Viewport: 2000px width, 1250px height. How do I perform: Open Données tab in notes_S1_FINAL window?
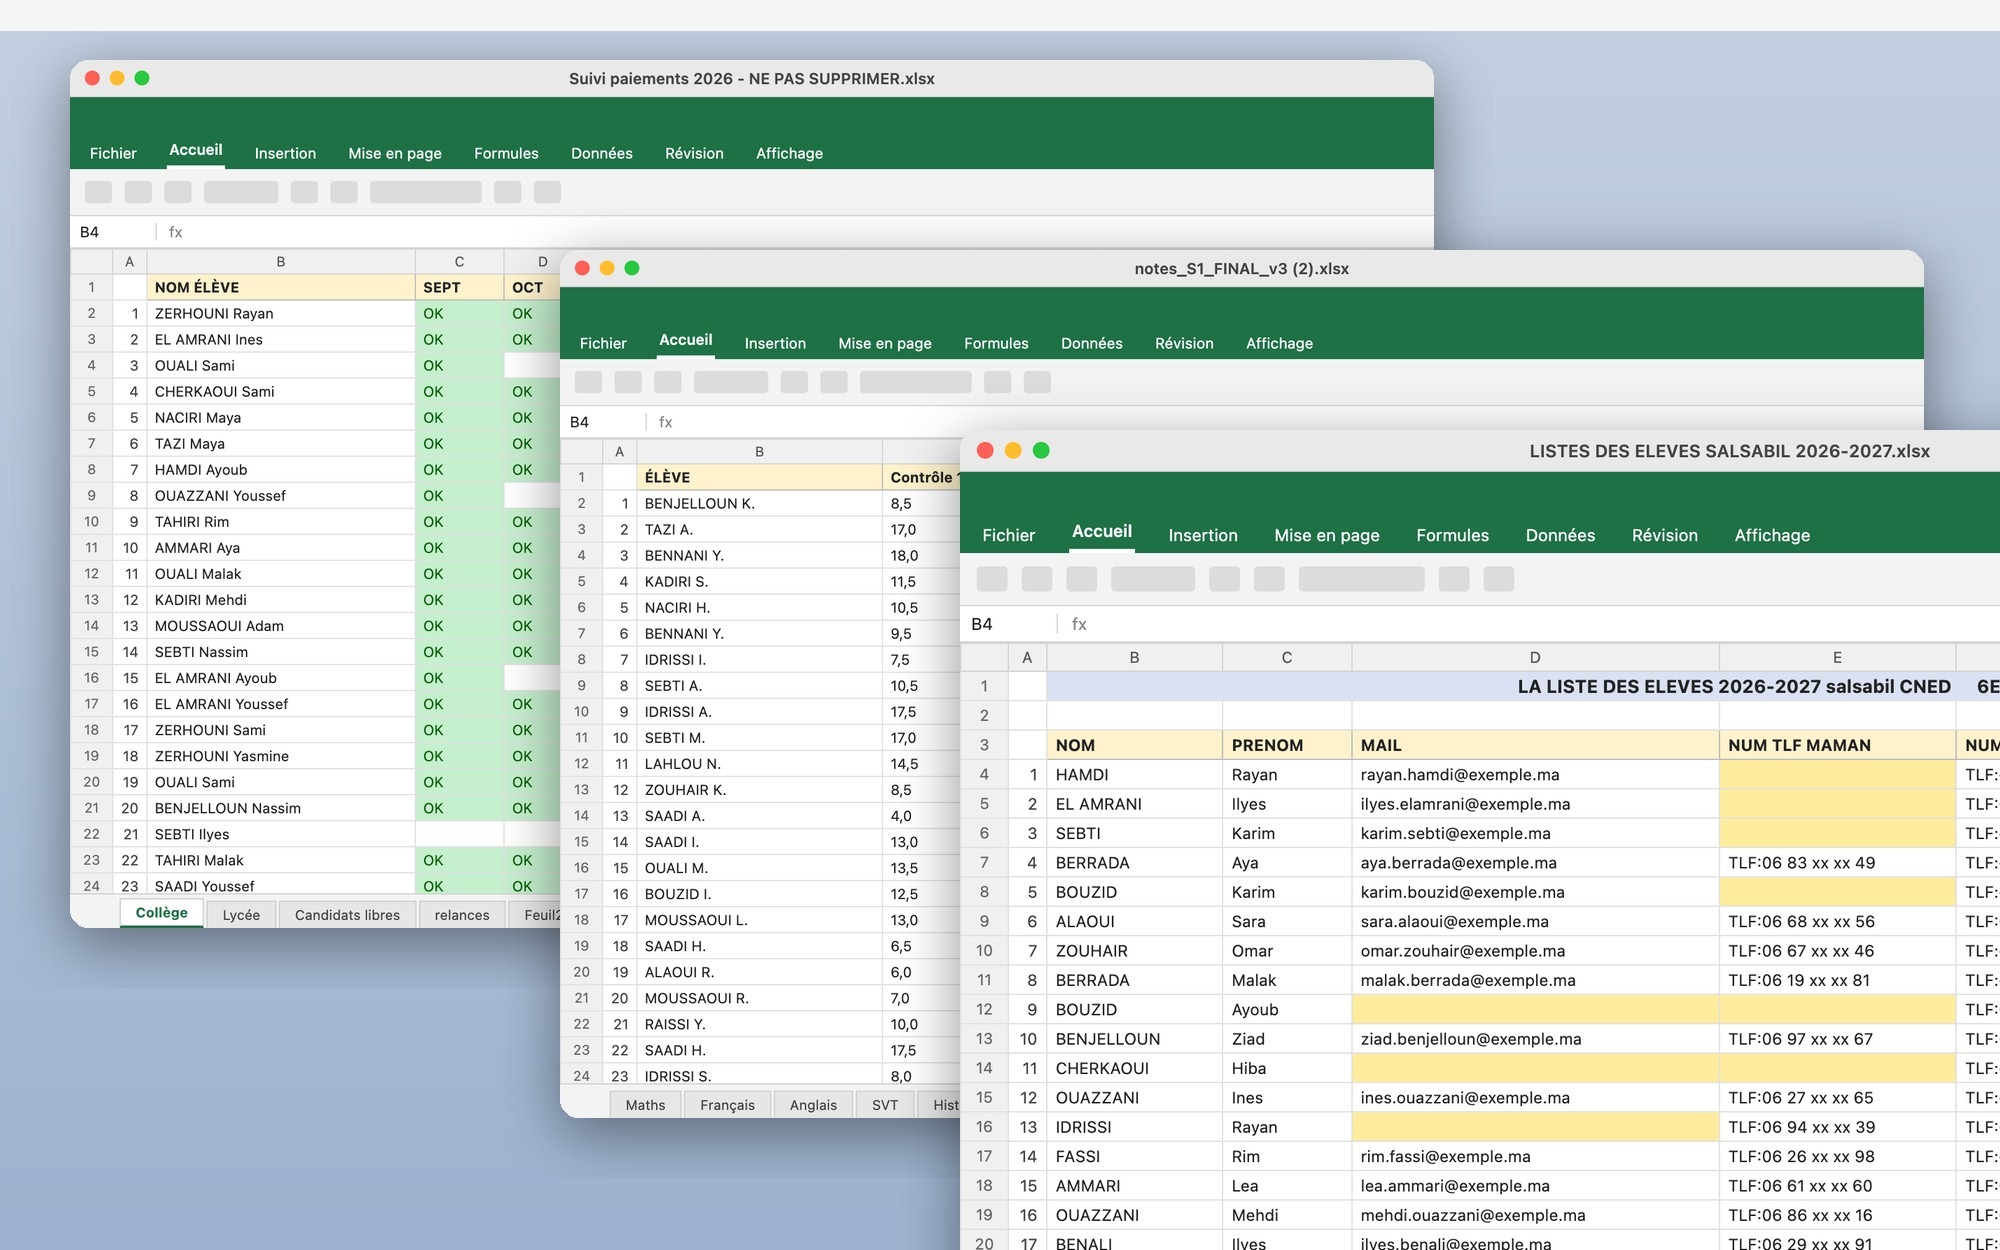coord(1091,343)
